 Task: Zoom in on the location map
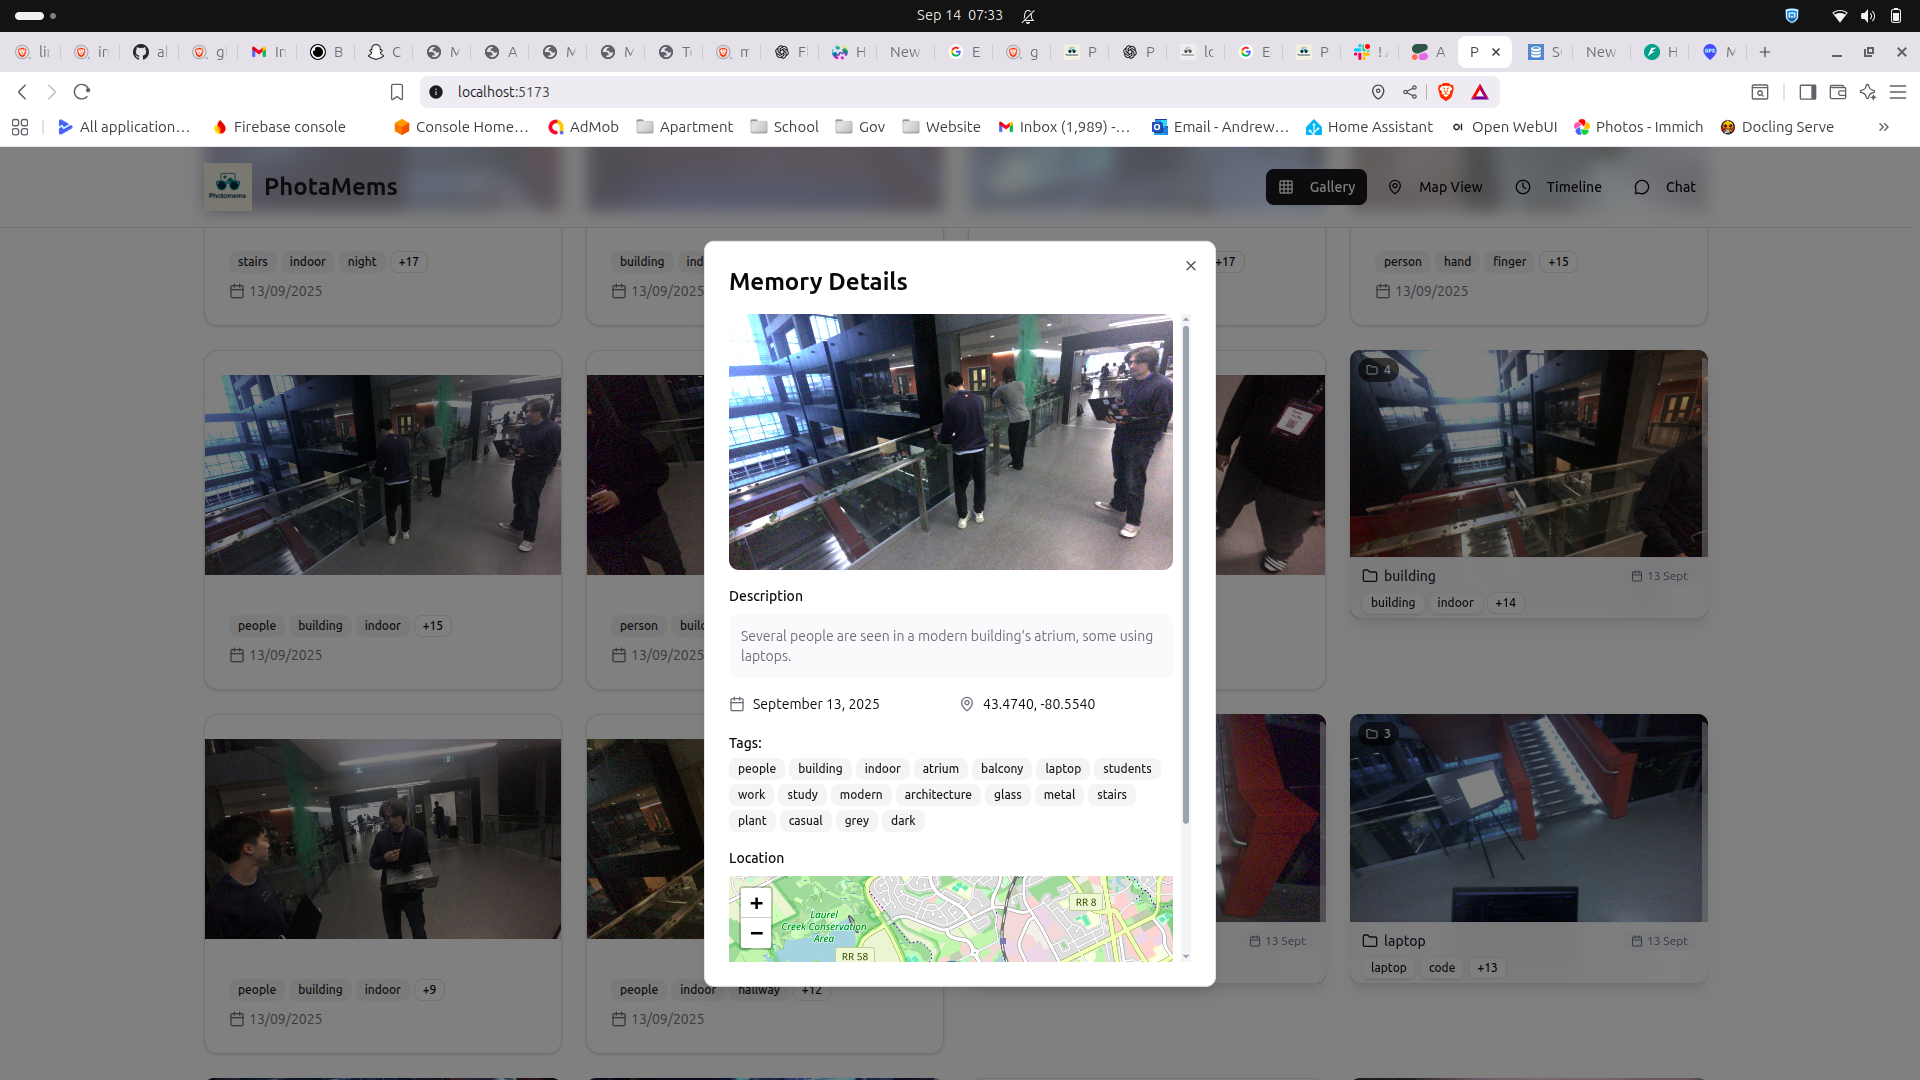point(756,903)
